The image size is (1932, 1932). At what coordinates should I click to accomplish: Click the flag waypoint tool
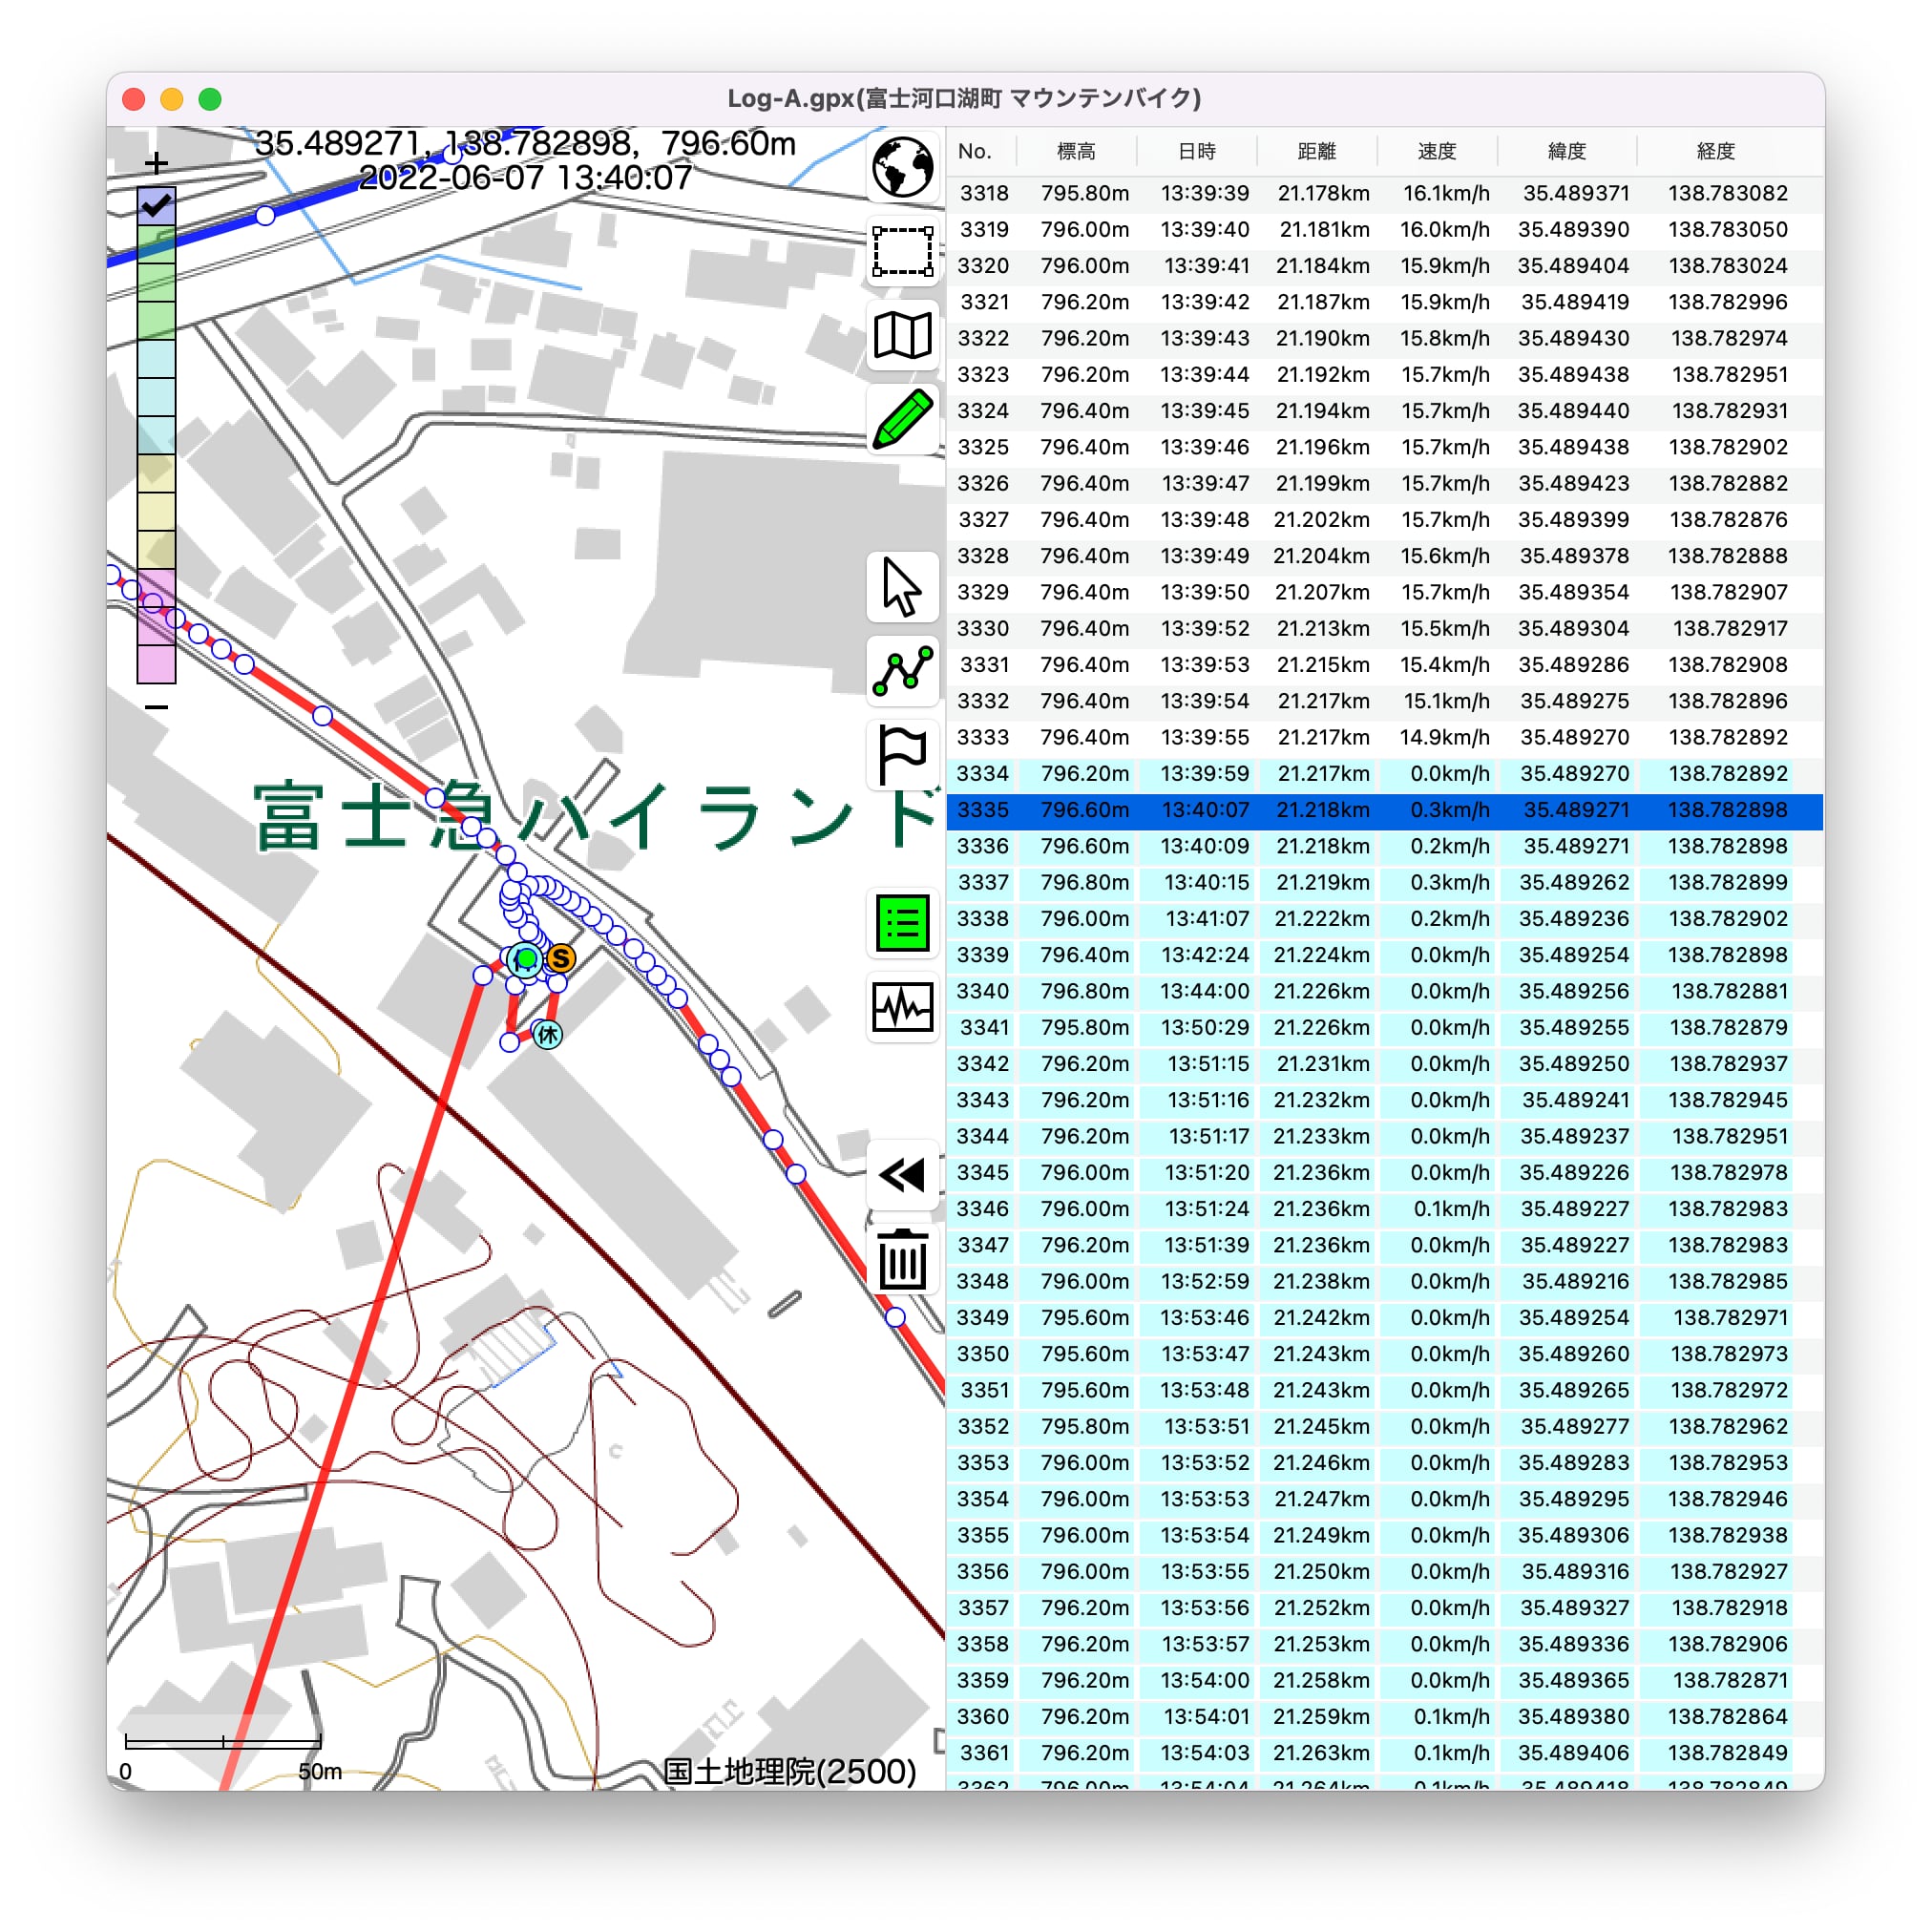point(902,755)
